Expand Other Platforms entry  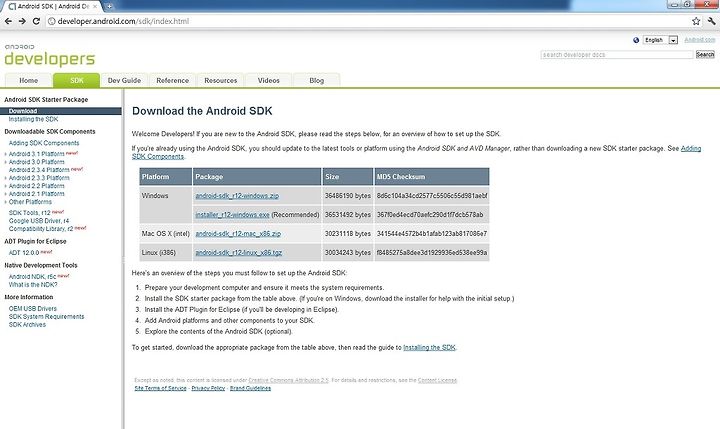point(6,202)
